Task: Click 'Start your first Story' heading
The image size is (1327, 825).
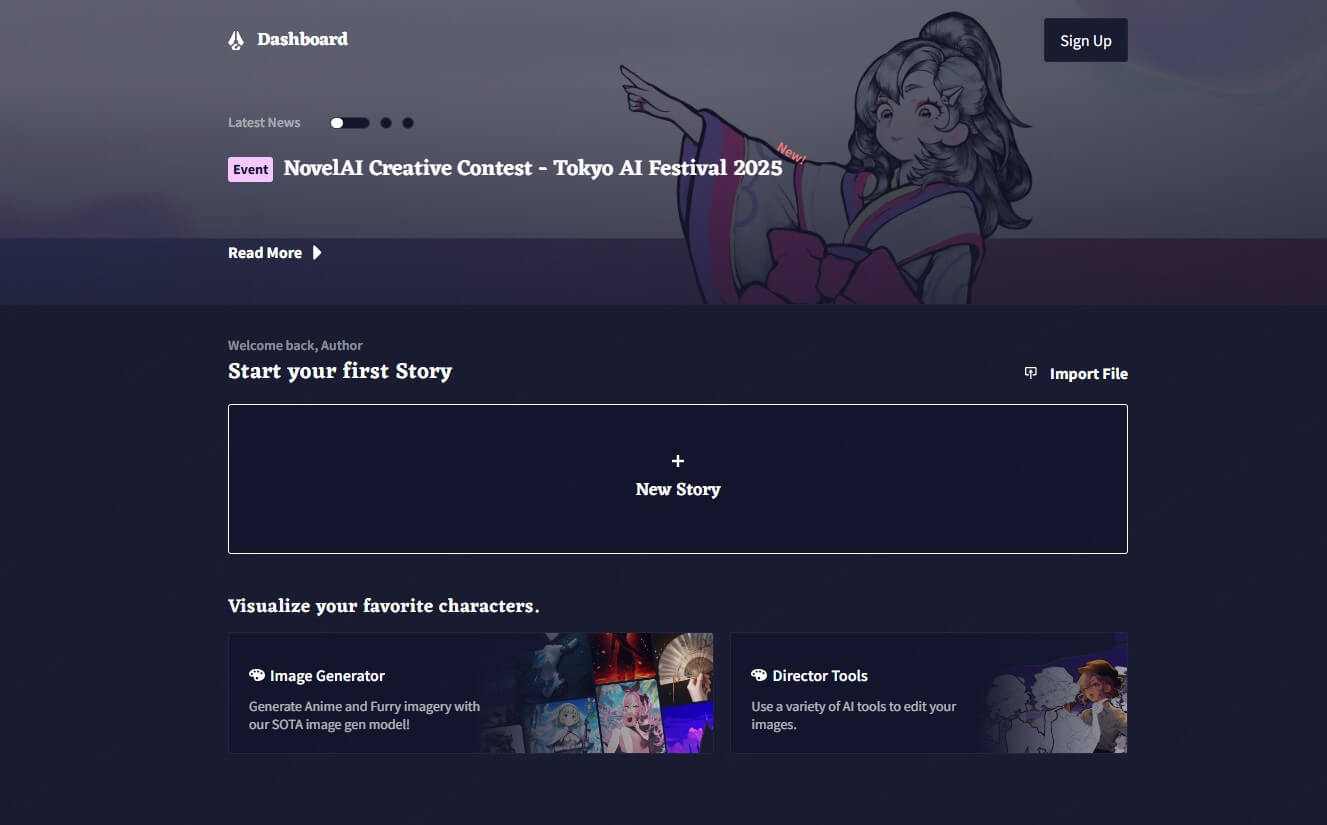Action: pyautogui.click(x=340, y=371)
